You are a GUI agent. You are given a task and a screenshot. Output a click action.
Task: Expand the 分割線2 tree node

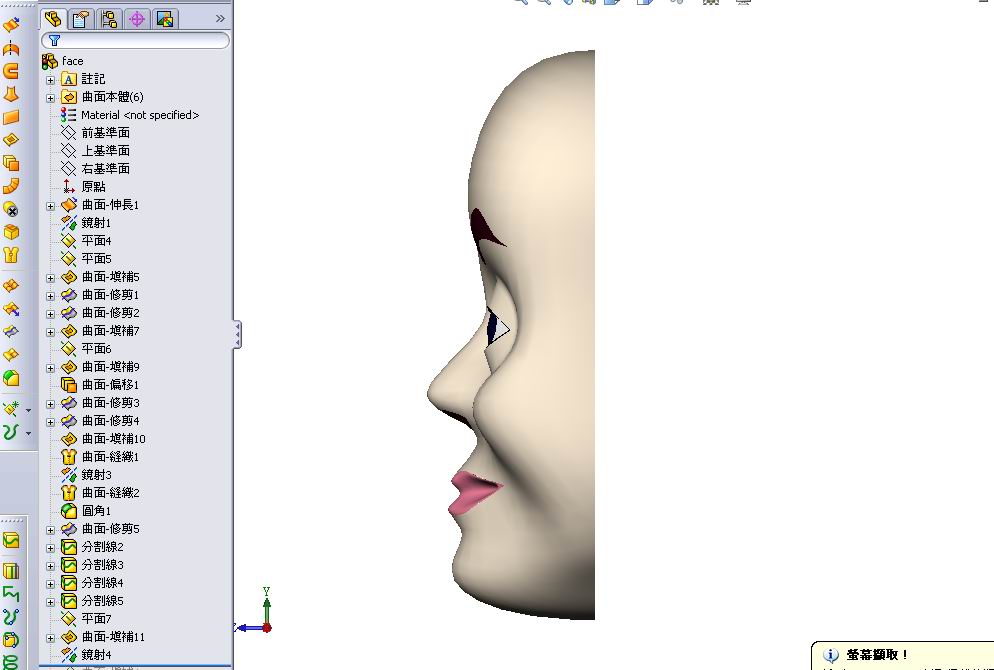pos(50,546)
